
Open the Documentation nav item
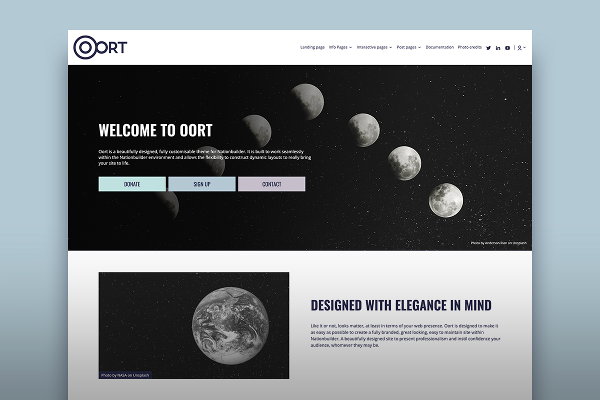click(440, 47)
